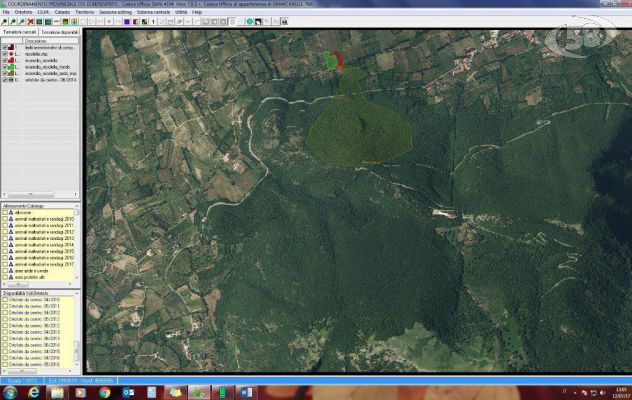Screen dimensions: 632x400
Task: Enable 'animali maltrattati e randagi 2010' checkbox
Action: (x=5, y=219)
